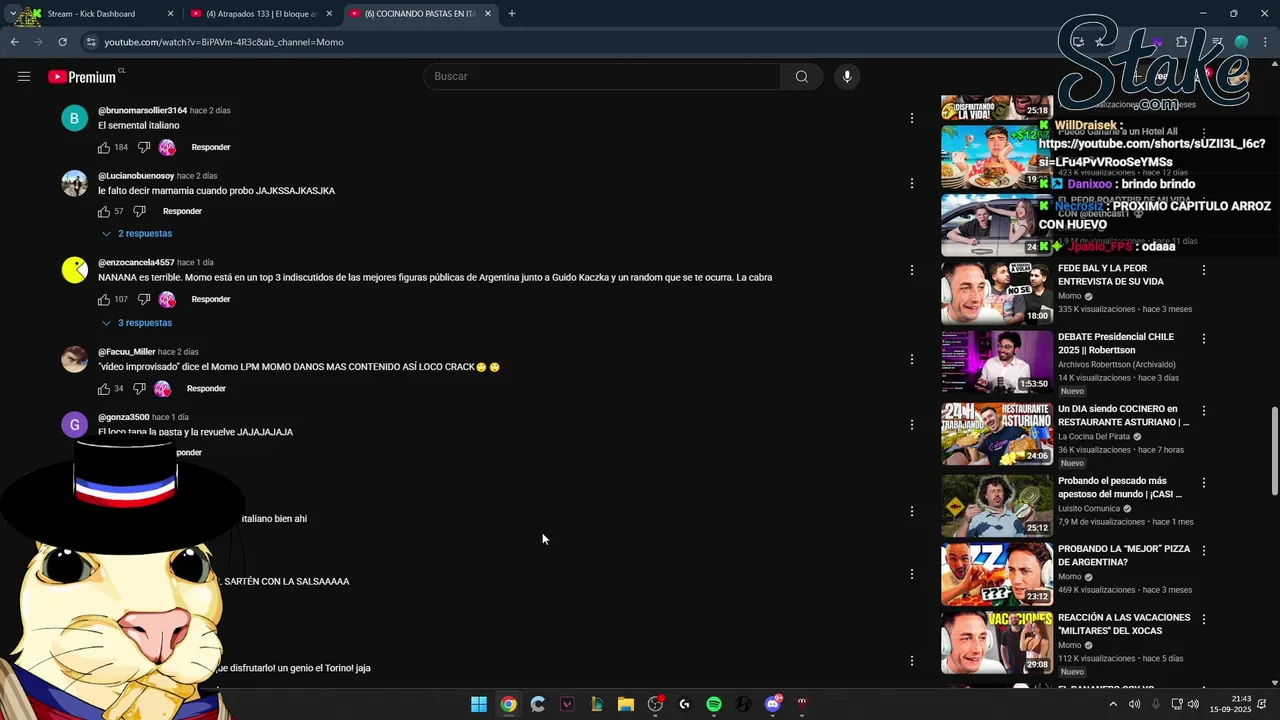Open Google Chrome taskbar icon
1280x720 pixels.
(508, 704)
